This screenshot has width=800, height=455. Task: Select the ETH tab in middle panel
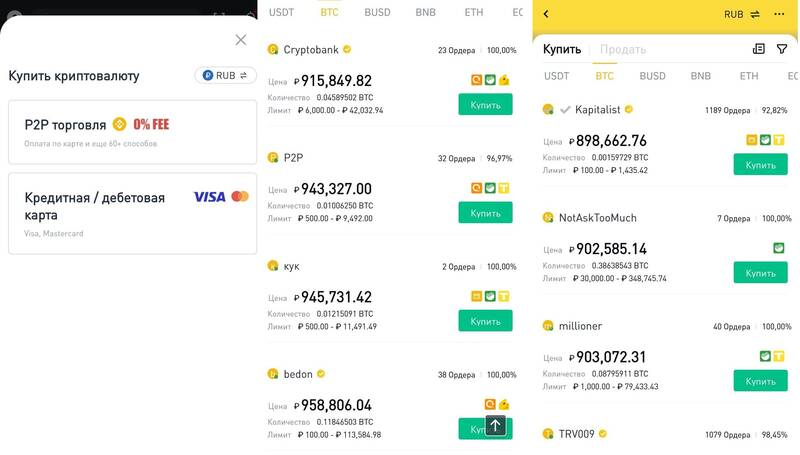tap(473, 12)
